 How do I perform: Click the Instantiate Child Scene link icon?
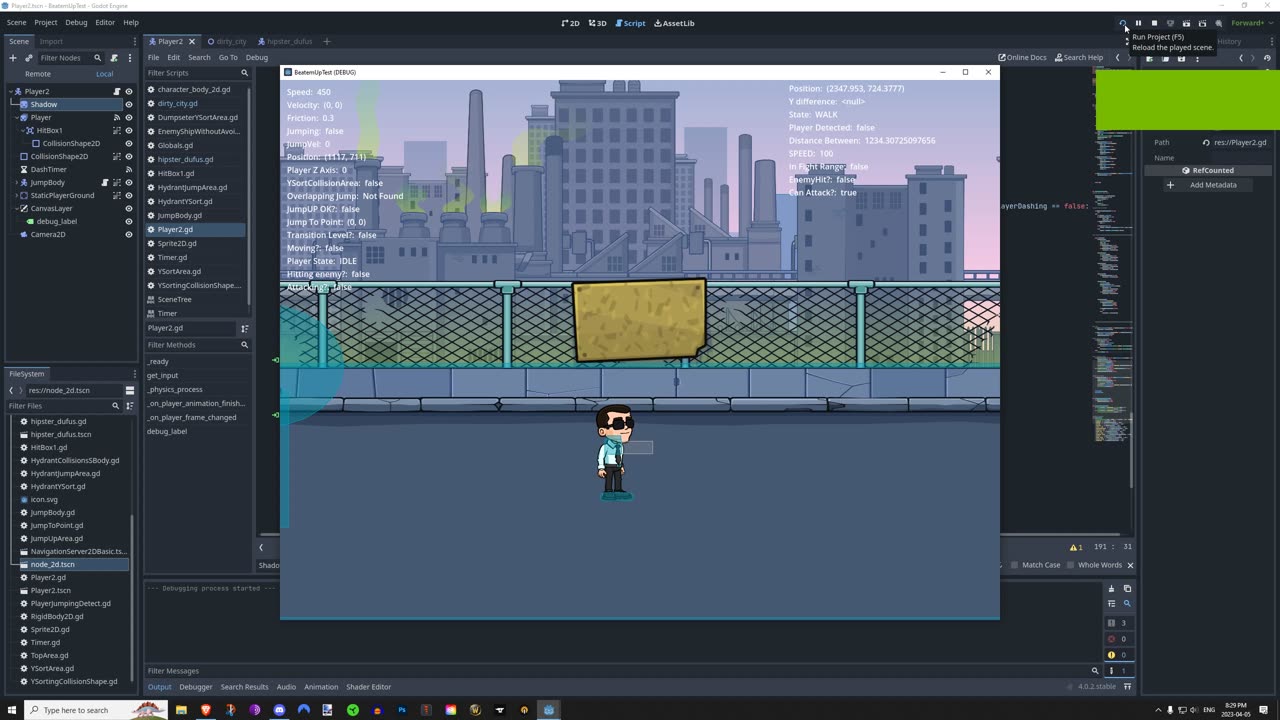coord(27,58)
